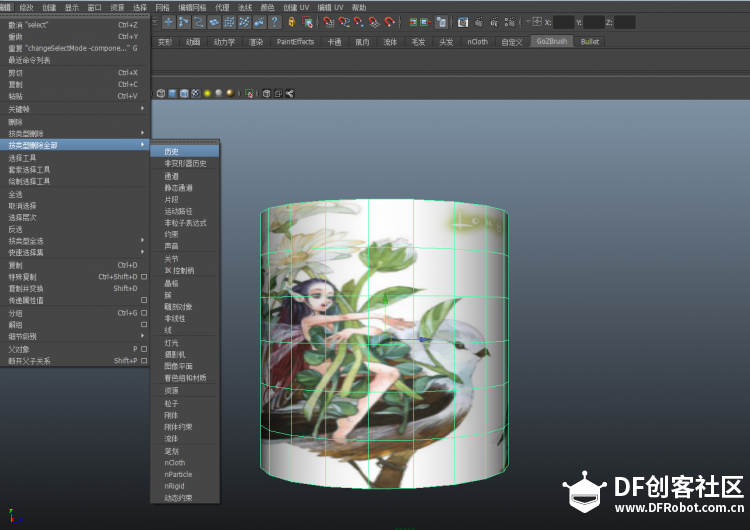Click the 粘贴 Ctrl+V entry
750x530 pixels.
click(x=75, y=96)
